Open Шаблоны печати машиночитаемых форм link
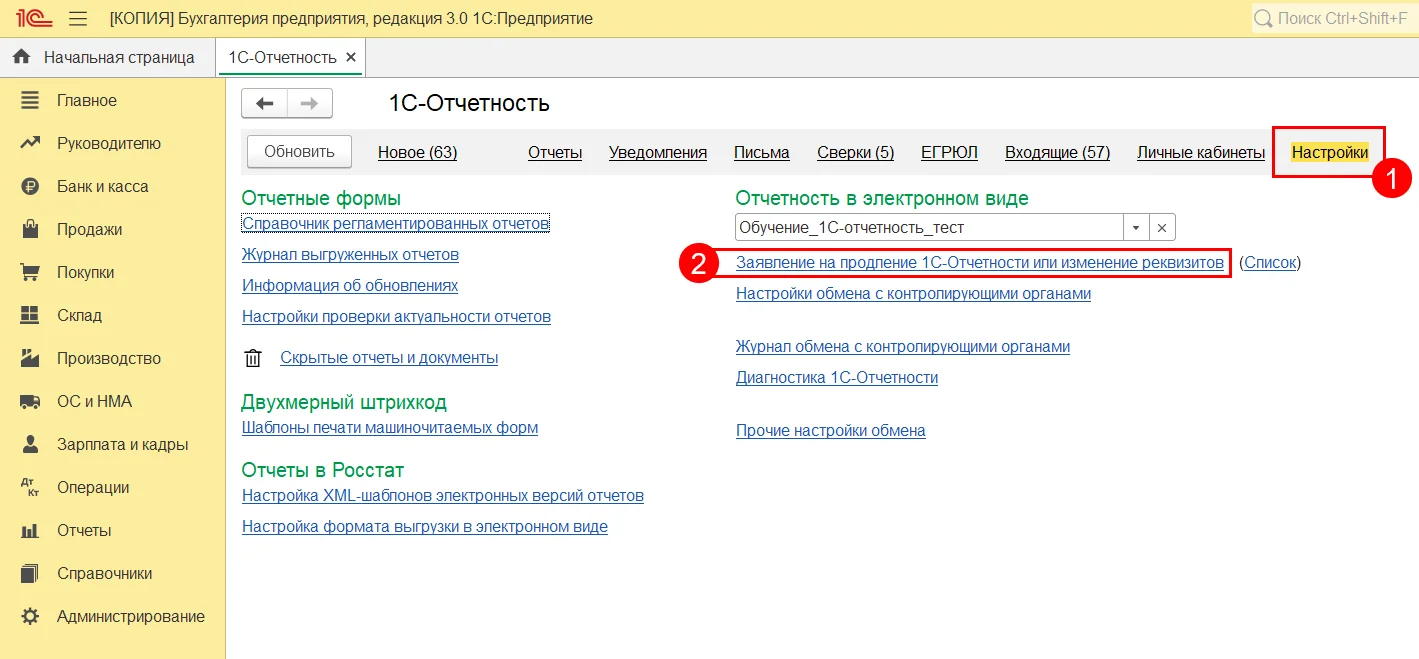This screenshot has width=1419, height=659. tap(390, 427)
